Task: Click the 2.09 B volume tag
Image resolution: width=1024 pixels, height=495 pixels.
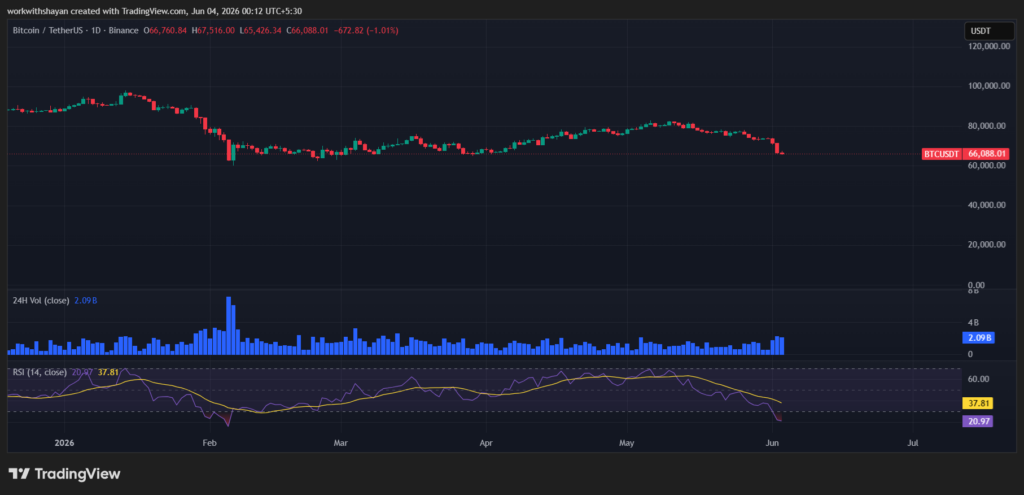Action: (978, 338)
